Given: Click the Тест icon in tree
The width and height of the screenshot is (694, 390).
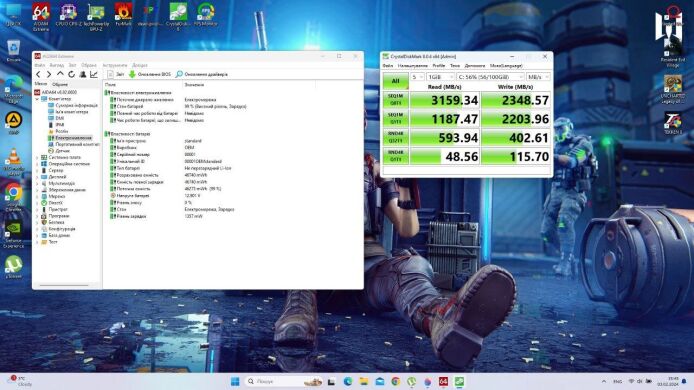Looking at the screenshot, I should tap(44, 242).
